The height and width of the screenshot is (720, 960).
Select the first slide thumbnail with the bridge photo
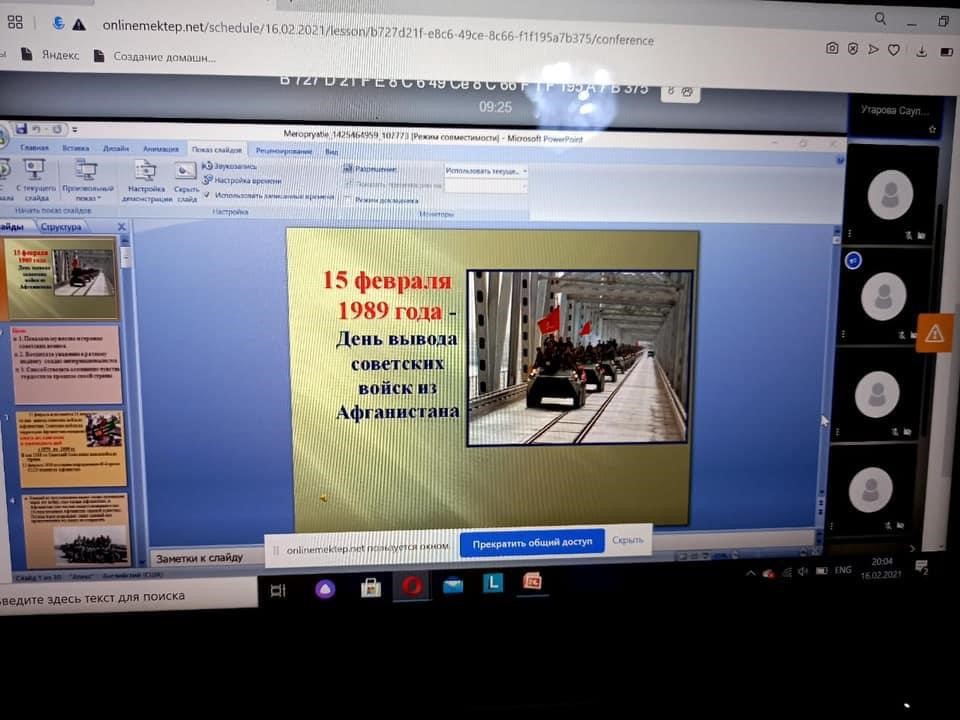61,277
